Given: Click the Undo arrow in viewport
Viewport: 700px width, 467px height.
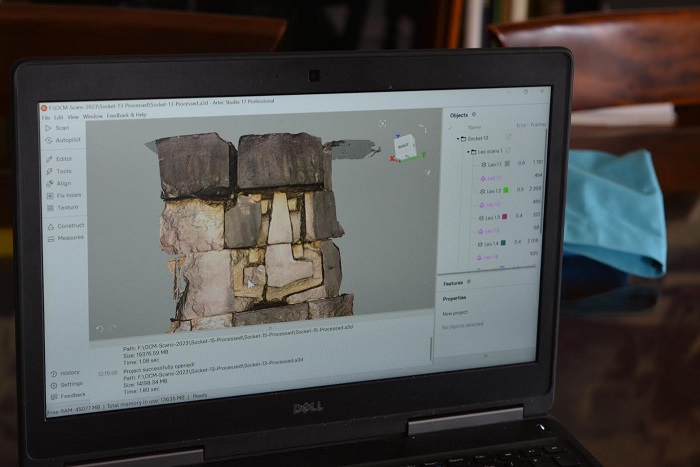Looking at the screenshot, I should pyautogui.click(x=100, y=328).
